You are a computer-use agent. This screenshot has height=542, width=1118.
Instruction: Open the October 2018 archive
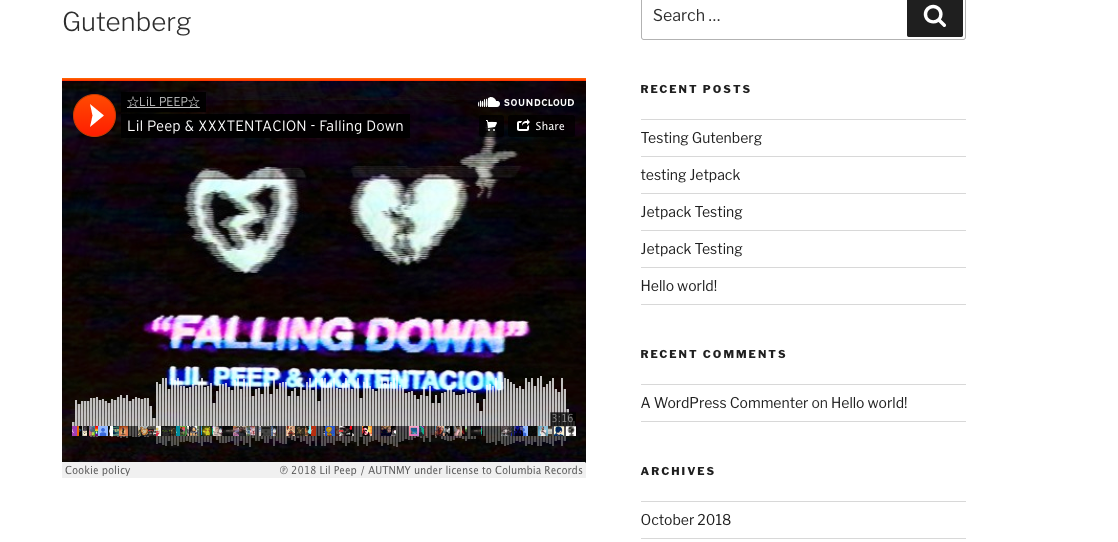tap(685, 520)
